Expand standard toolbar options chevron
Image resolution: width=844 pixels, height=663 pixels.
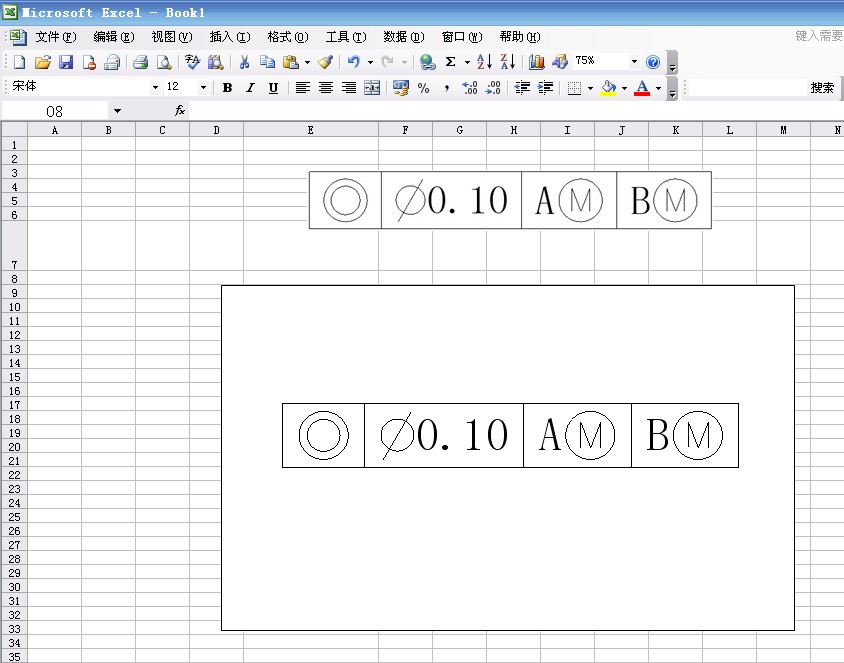672,62
